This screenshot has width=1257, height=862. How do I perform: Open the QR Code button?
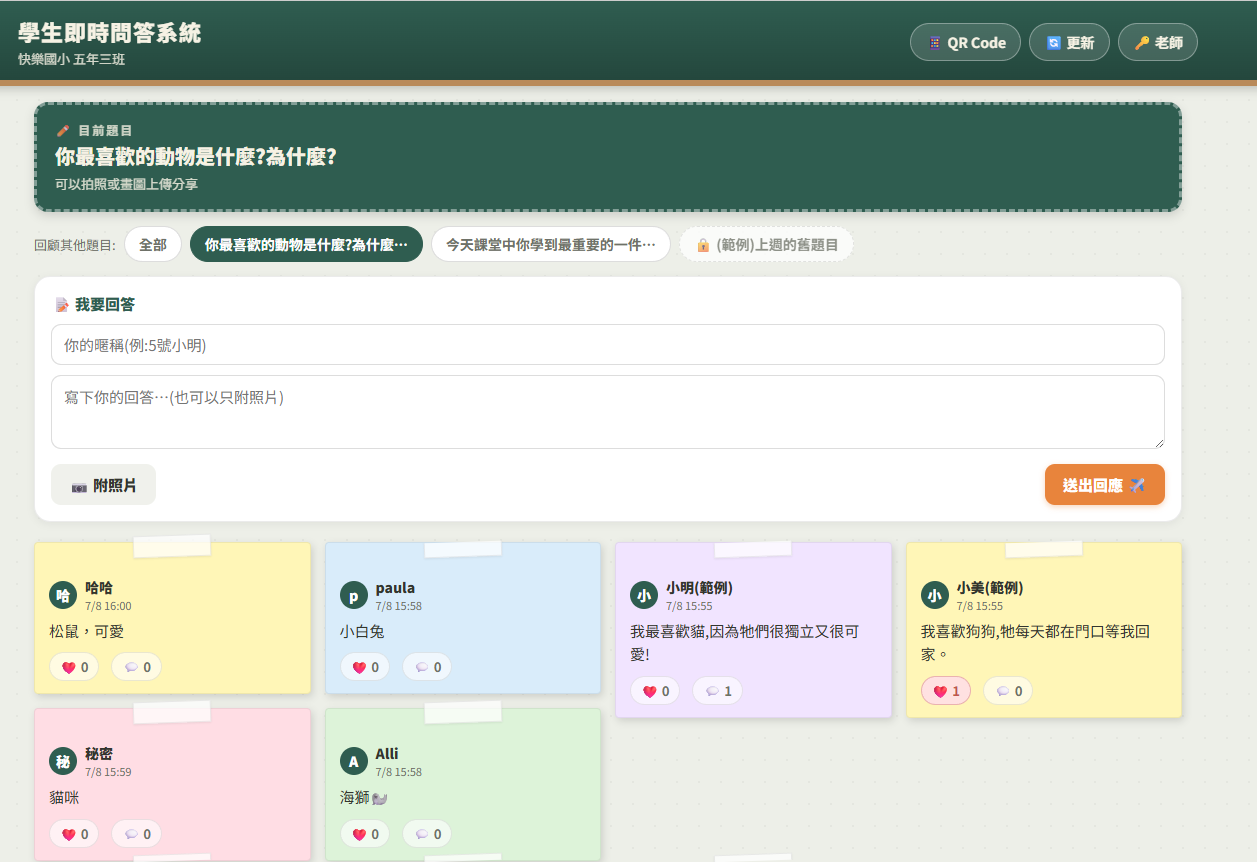point(965,42)
